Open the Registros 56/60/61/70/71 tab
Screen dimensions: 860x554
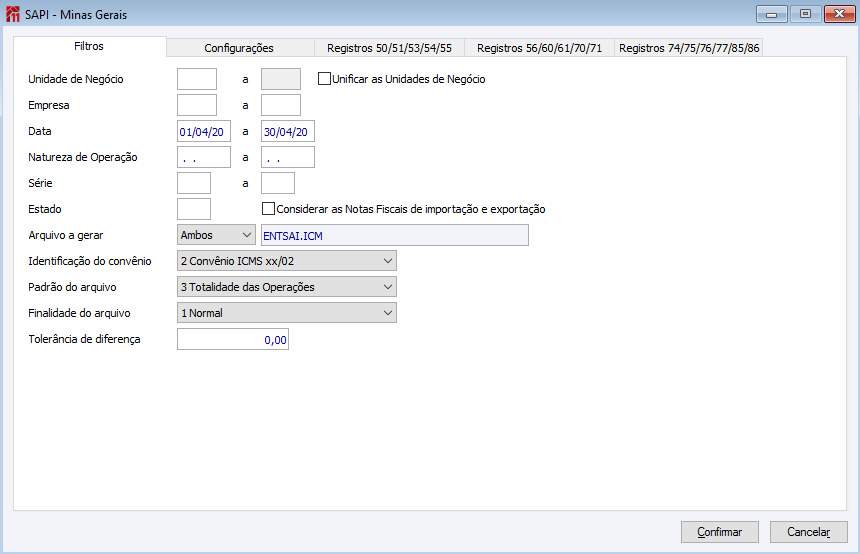pos(539,48)
